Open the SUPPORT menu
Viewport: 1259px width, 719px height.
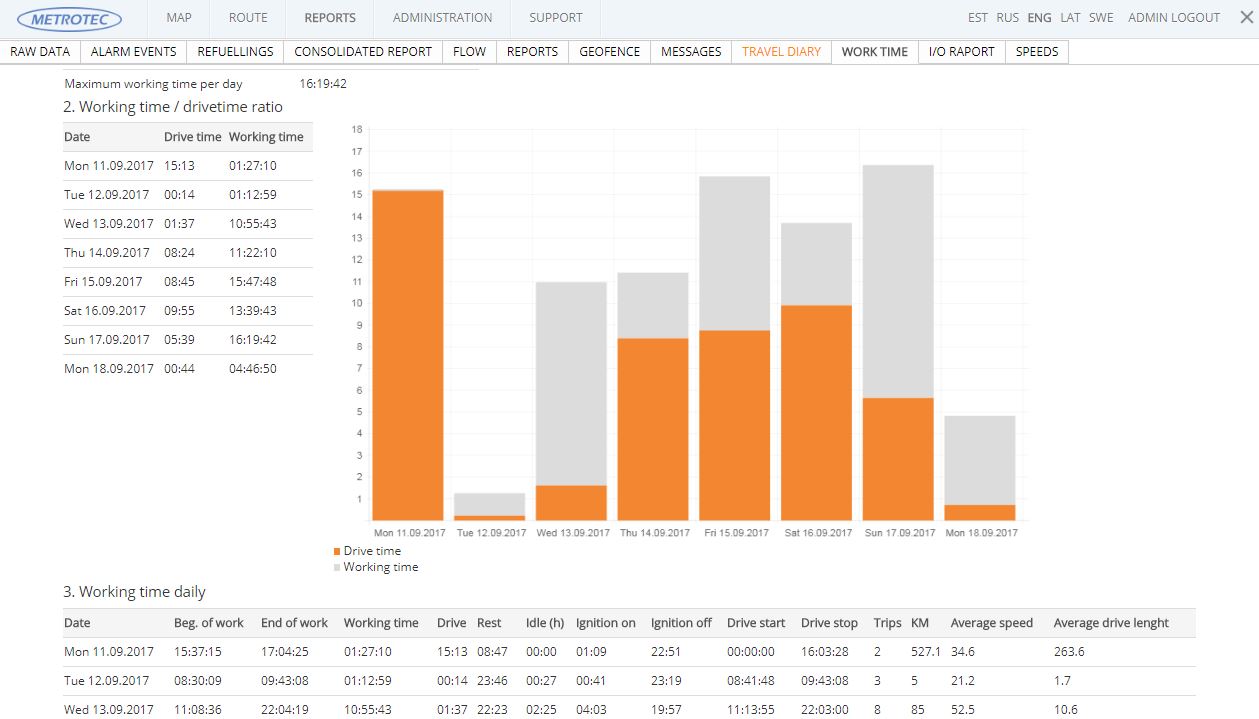[x=555, y=17]
